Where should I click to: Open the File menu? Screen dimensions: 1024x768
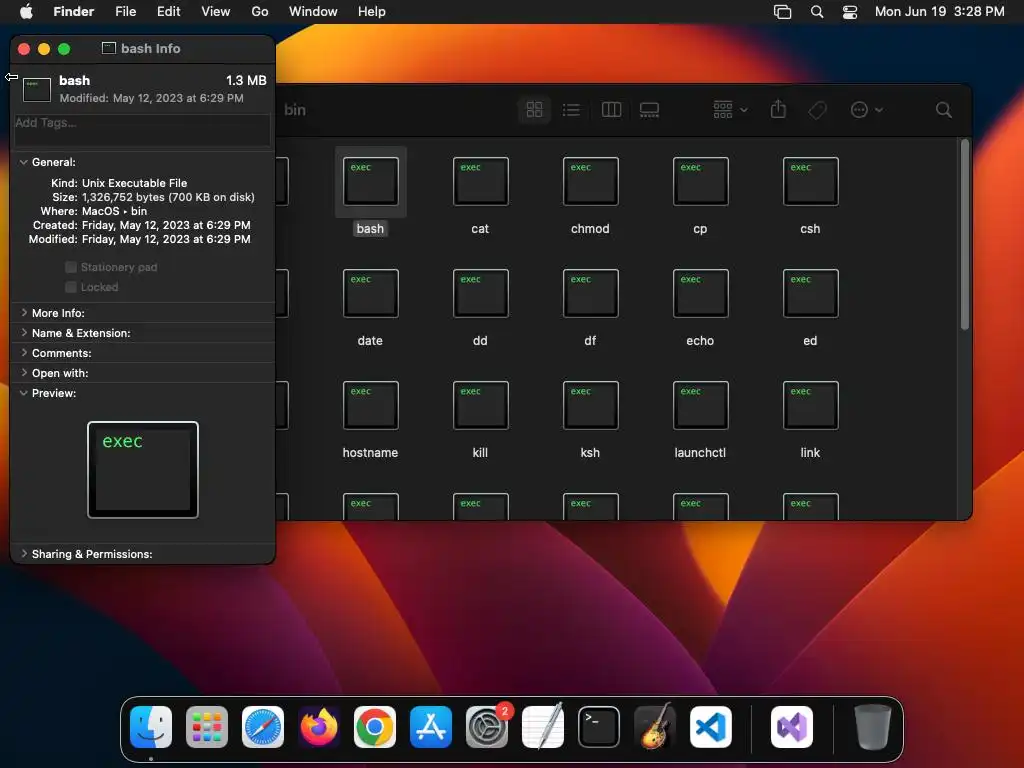(125, 12)
